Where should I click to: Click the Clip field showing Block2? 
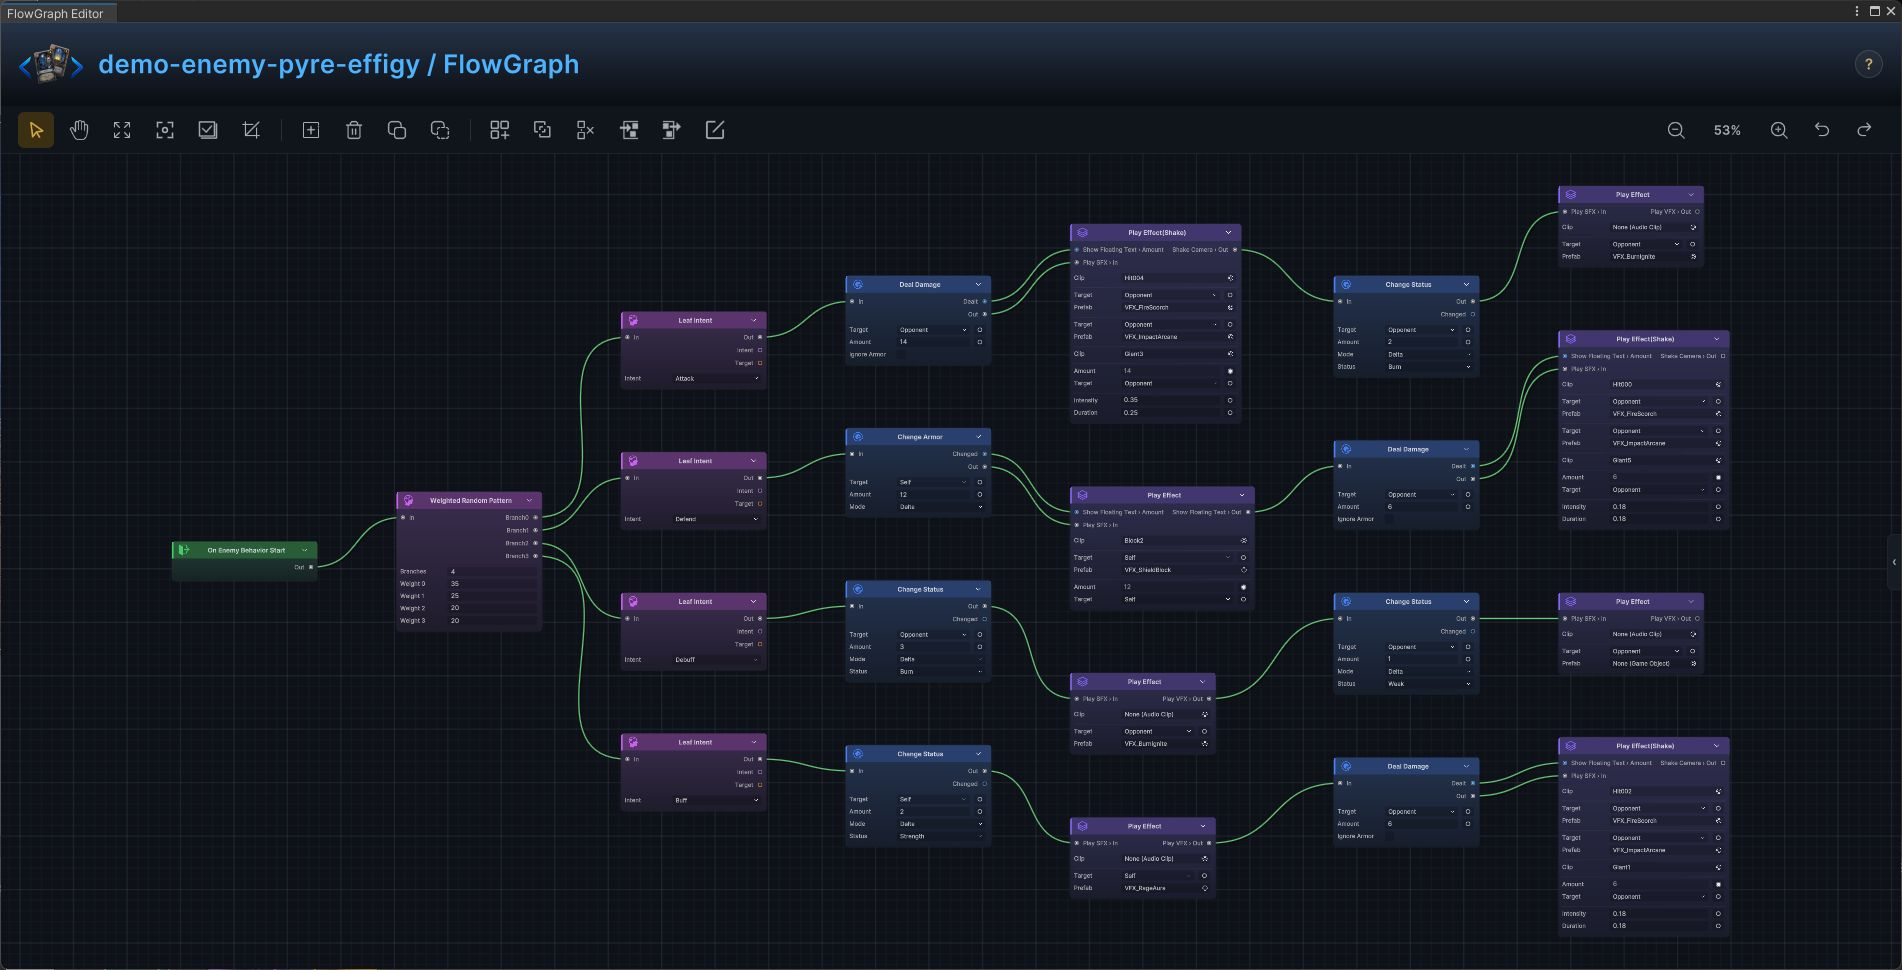[1185, 540]
